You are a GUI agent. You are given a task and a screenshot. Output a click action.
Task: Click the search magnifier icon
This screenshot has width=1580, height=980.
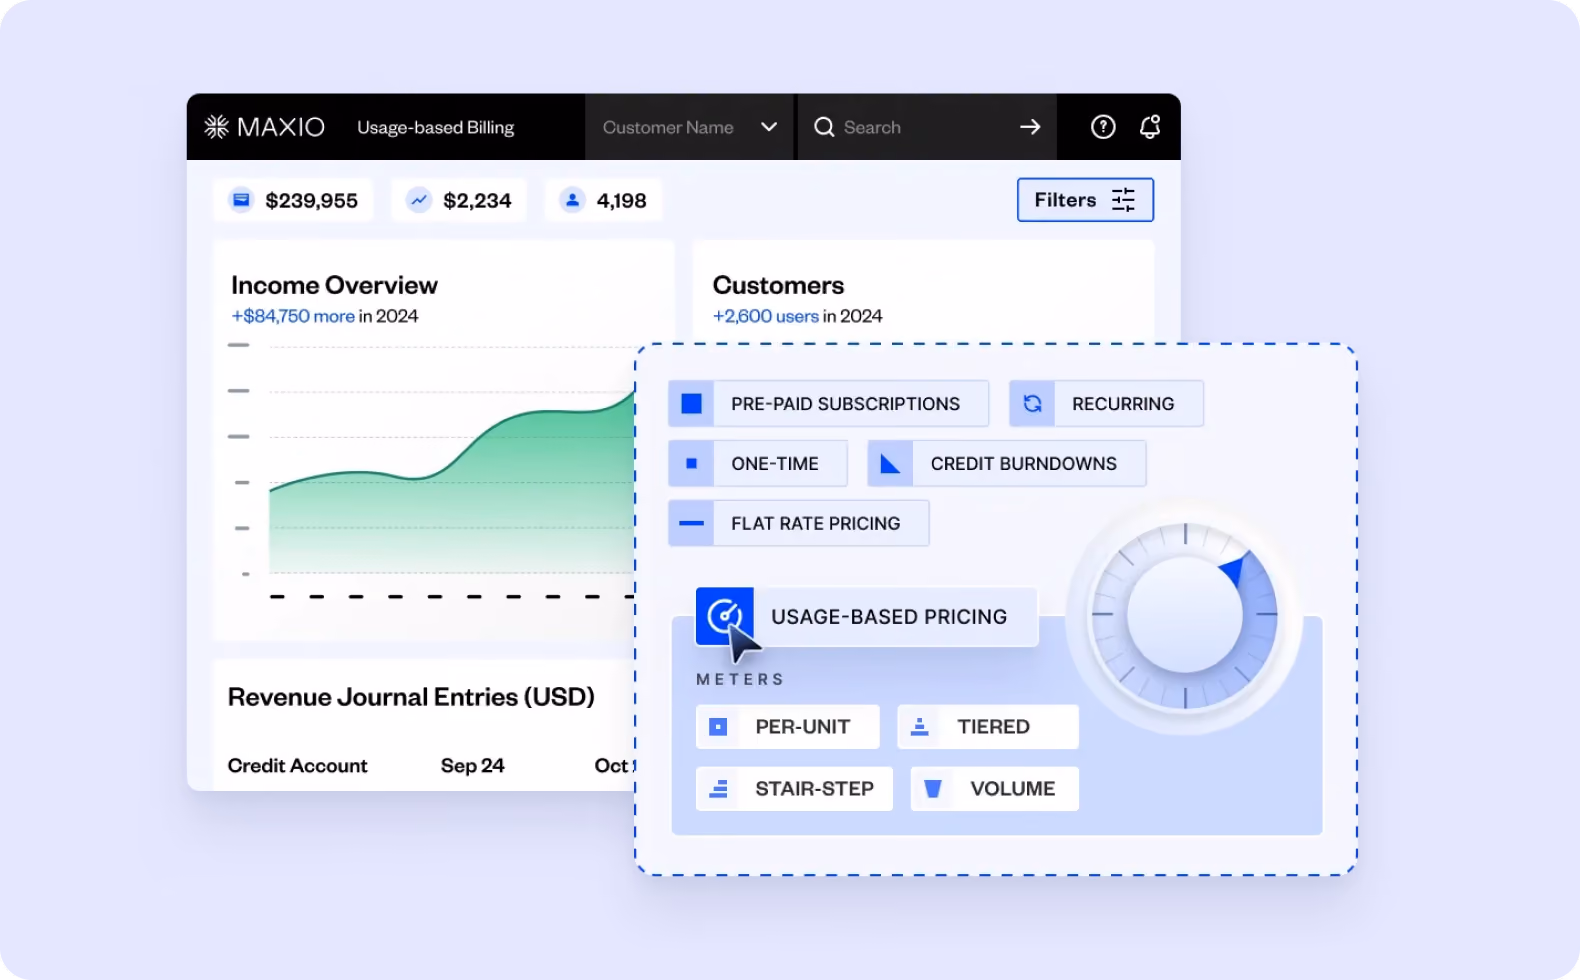coord(824,127)
